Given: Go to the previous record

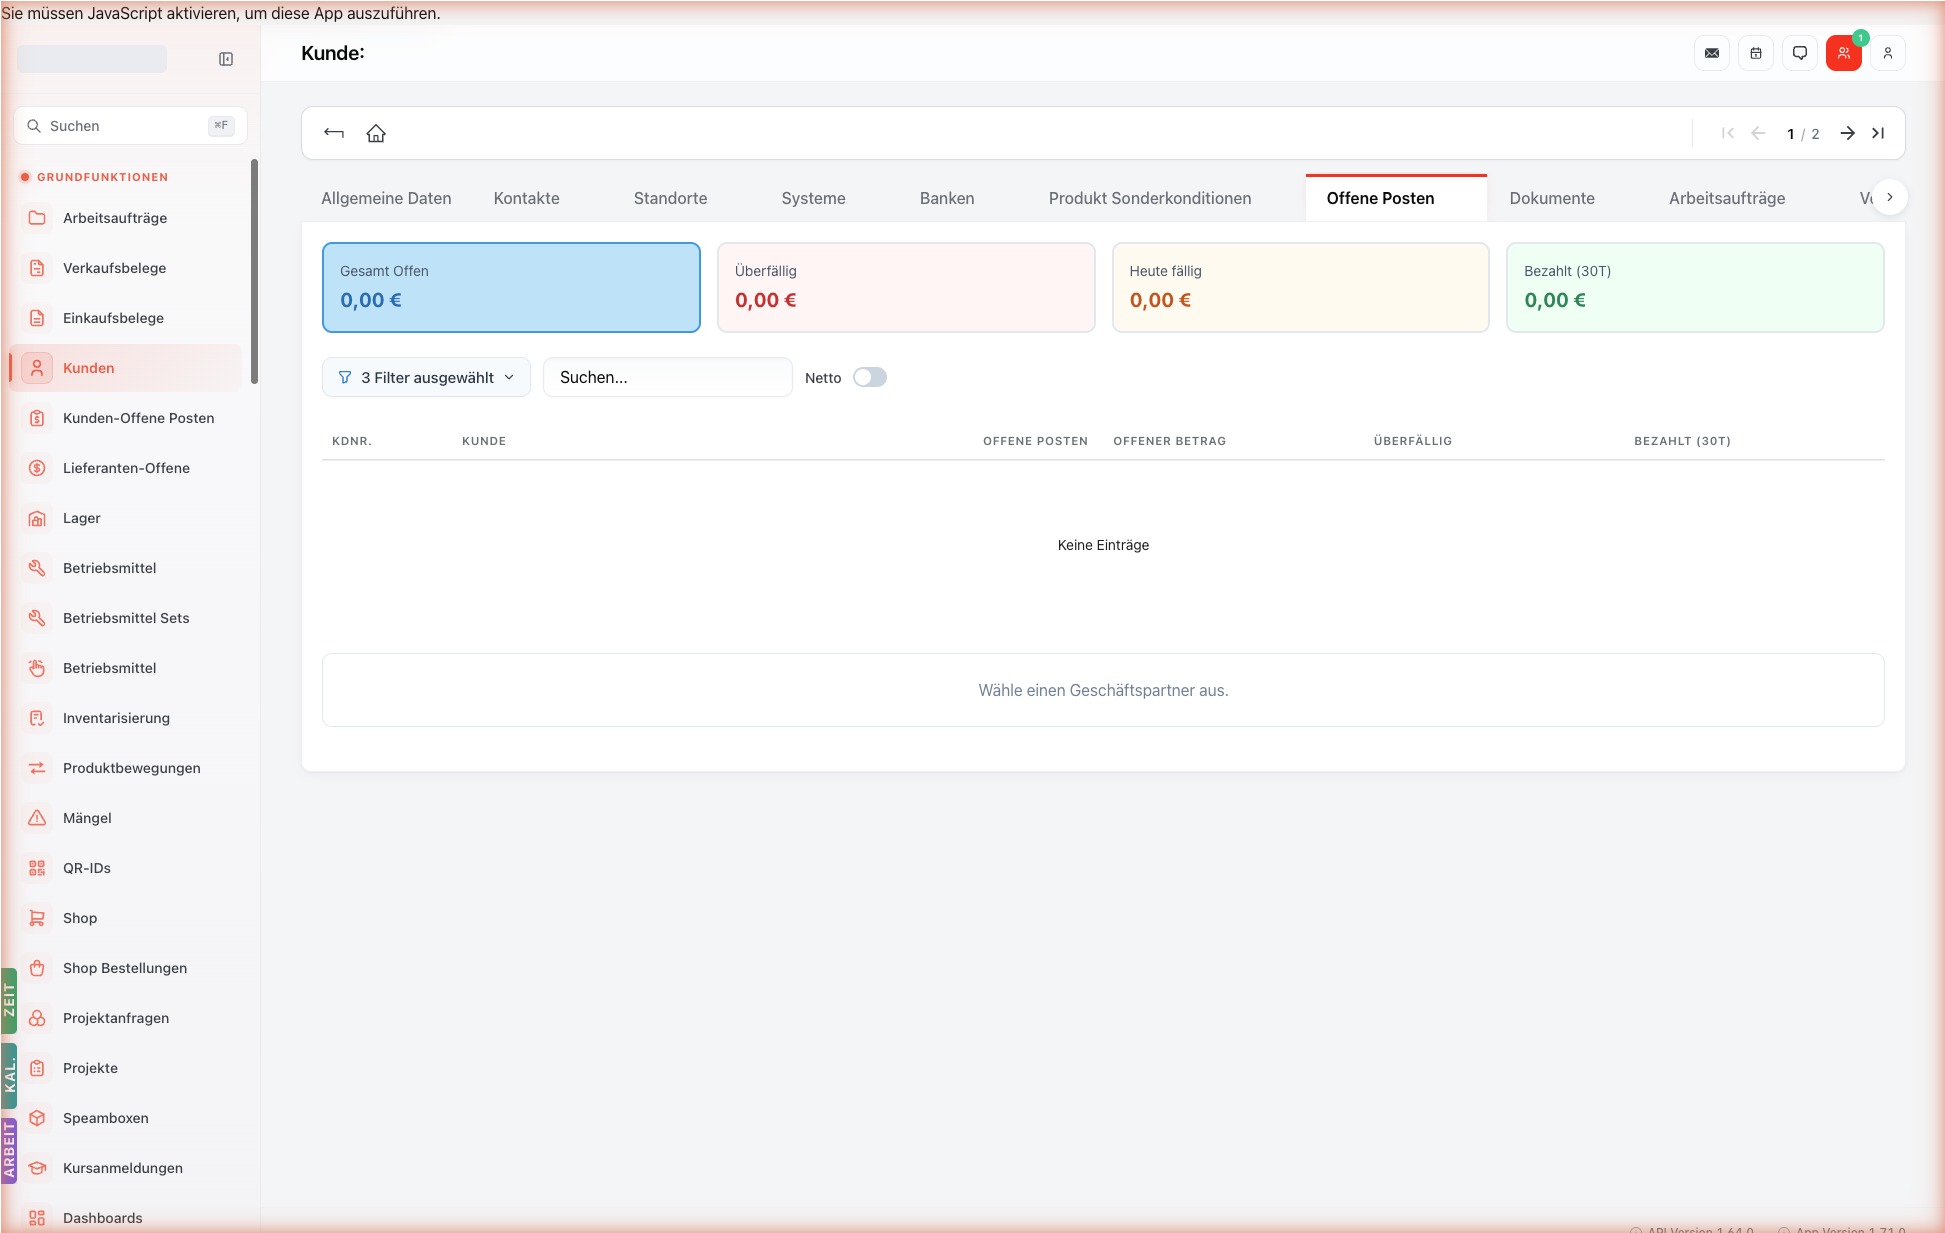Looking at the screenshot, I should tap(1758, 133).
